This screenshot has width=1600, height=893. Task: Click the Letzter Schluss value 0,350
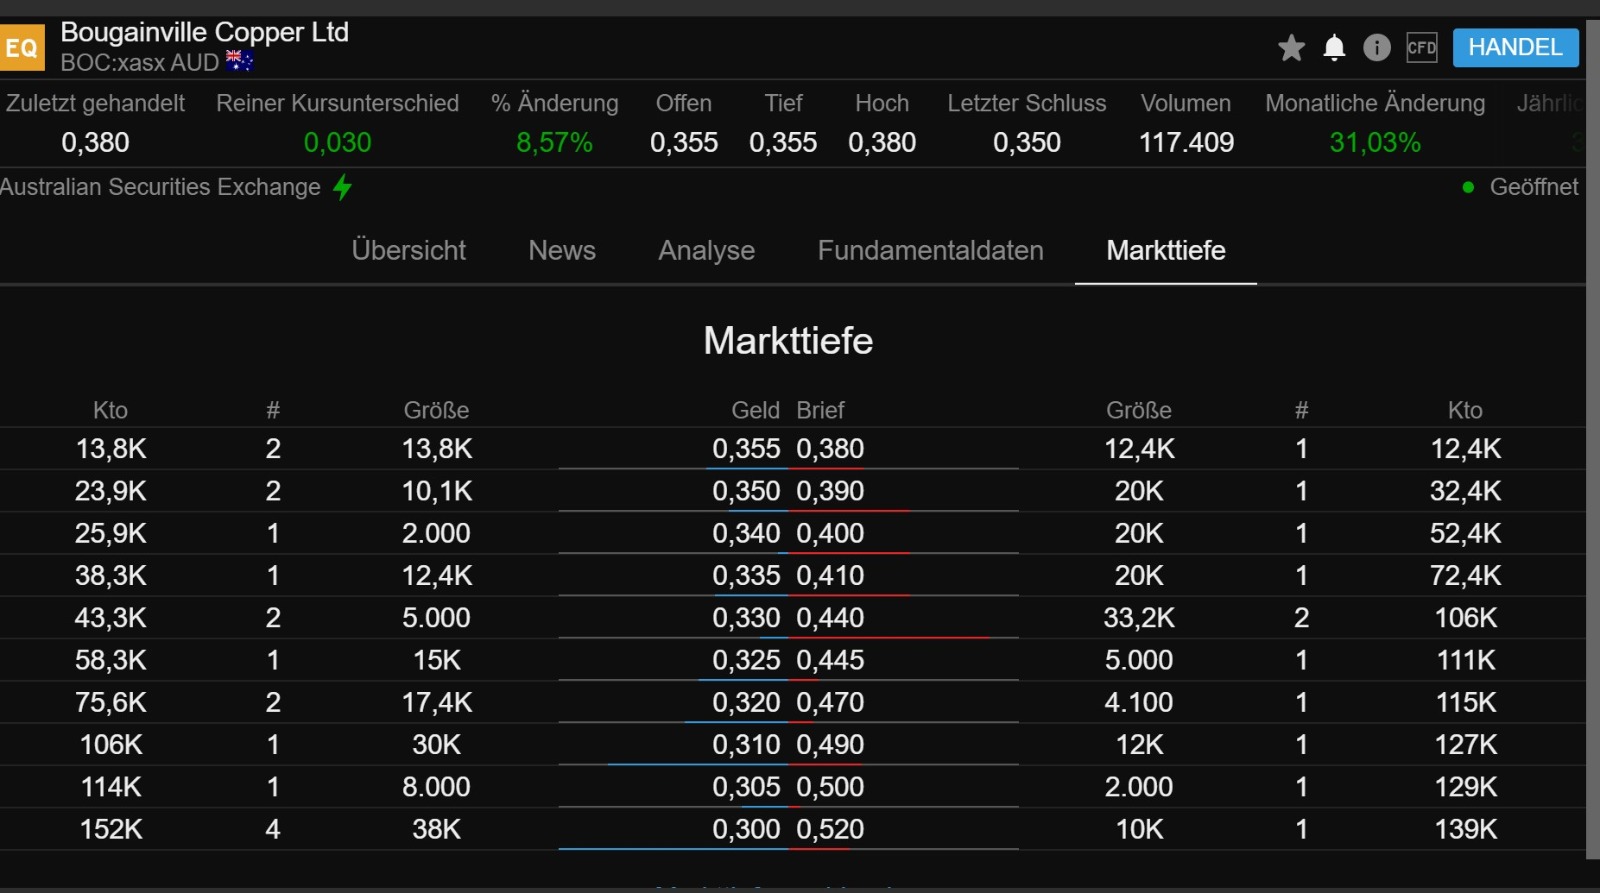(x=1027, y=143)
